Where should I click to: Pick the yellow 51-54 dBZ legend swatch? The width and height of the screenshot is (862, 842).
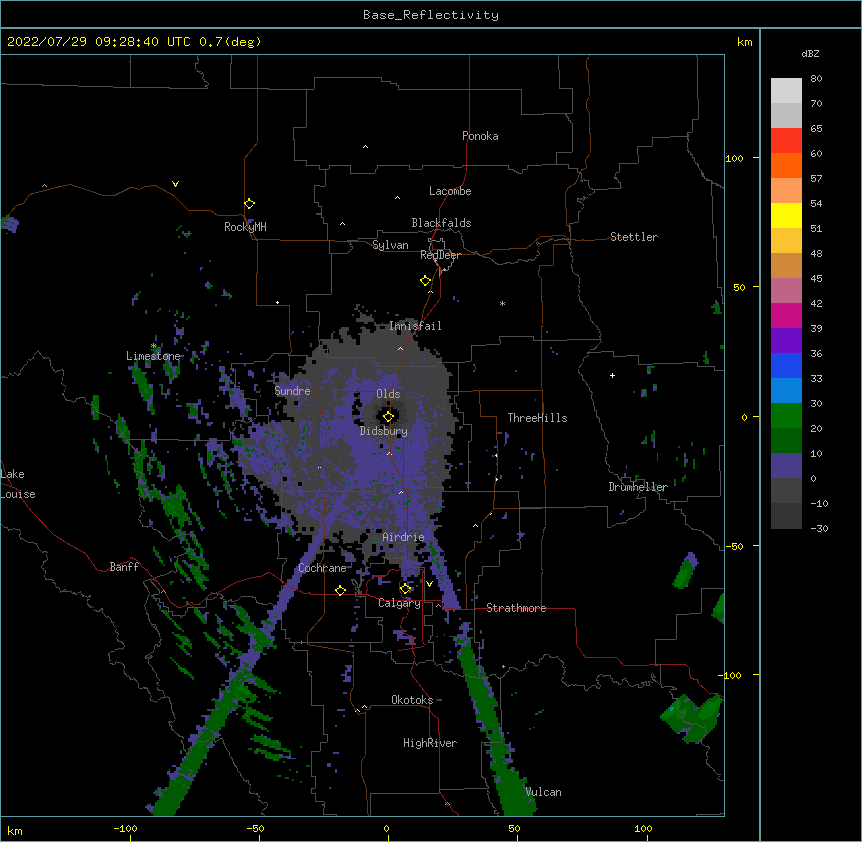tap(786, 216)
